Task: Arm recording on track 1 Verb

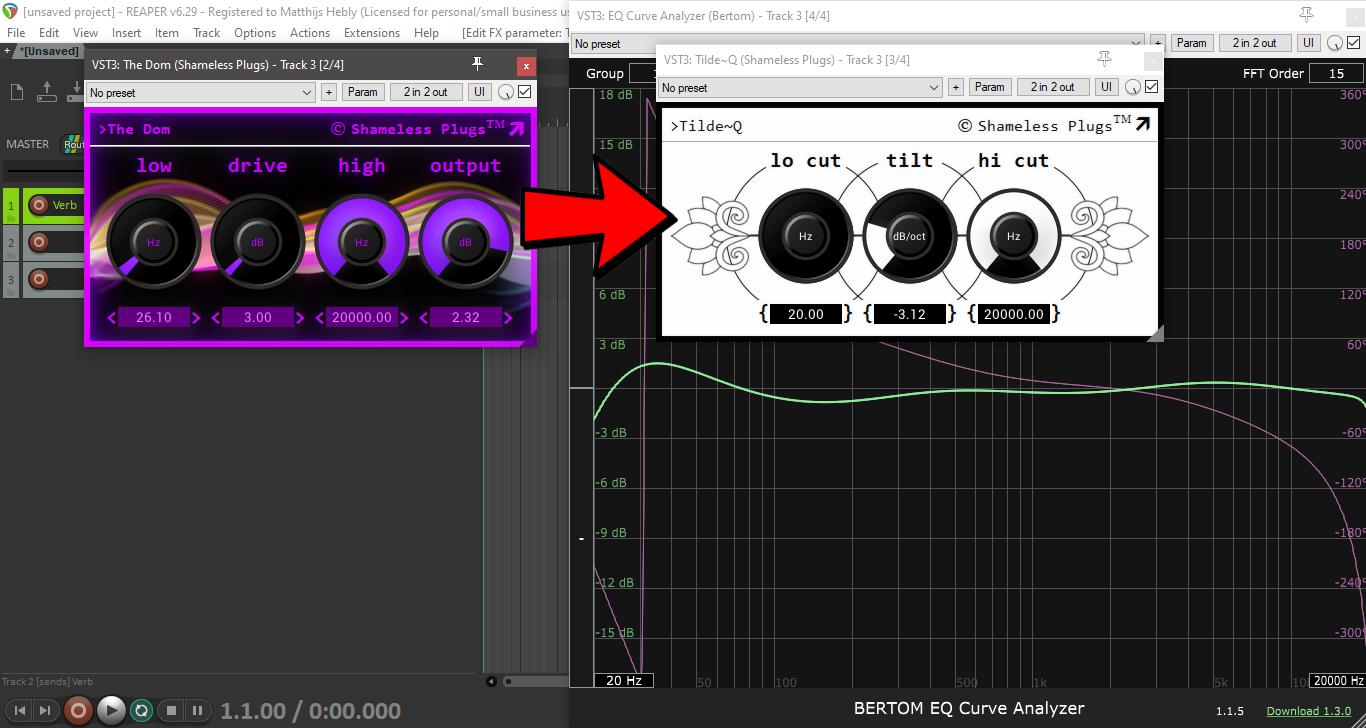Action: [38, 205]
